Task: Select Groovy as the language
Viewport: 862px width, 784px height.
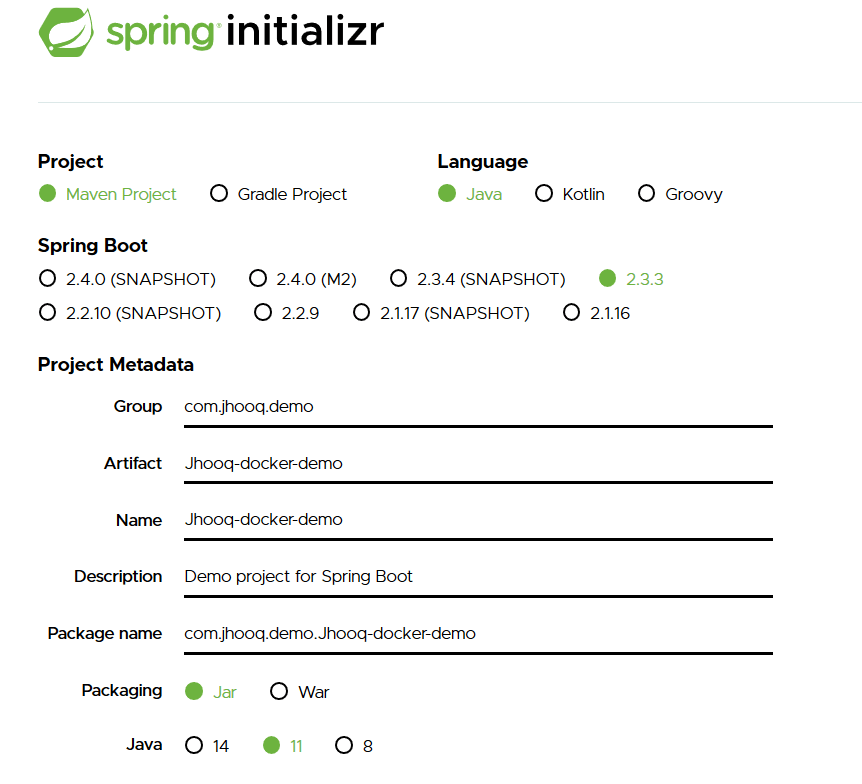Action: 646,194
